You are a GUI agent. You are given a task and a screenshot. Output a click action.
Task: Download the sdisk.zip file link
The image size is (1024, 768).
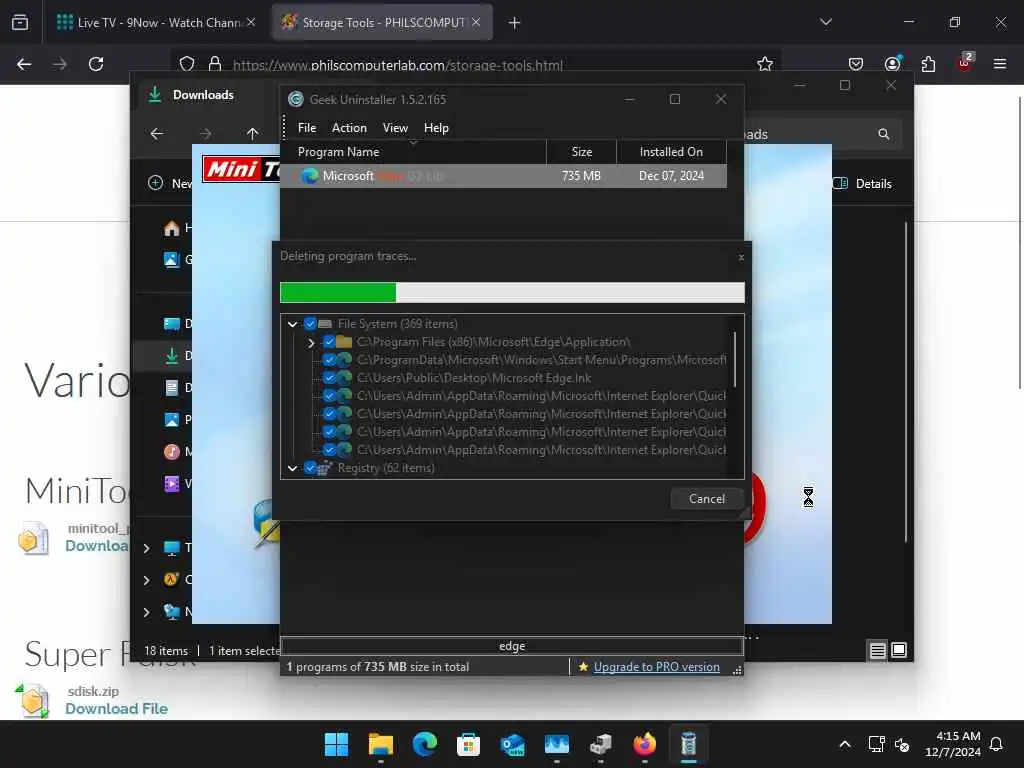point(116,709)
